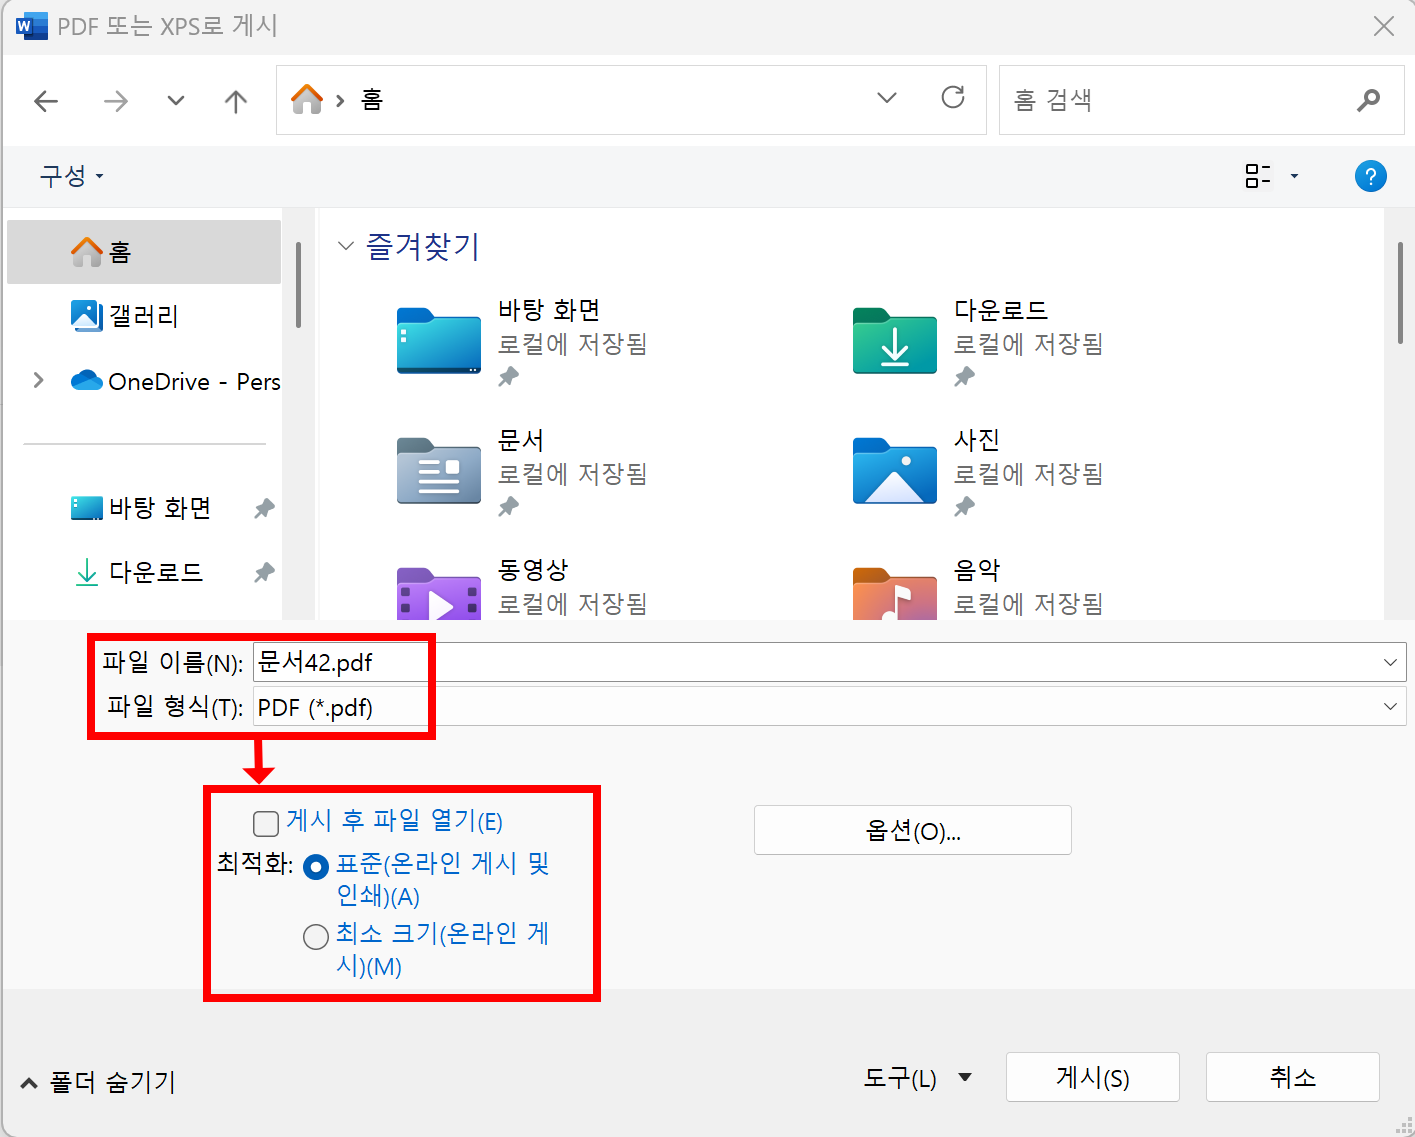Select the 문서 folder icon

click(439, 470)
